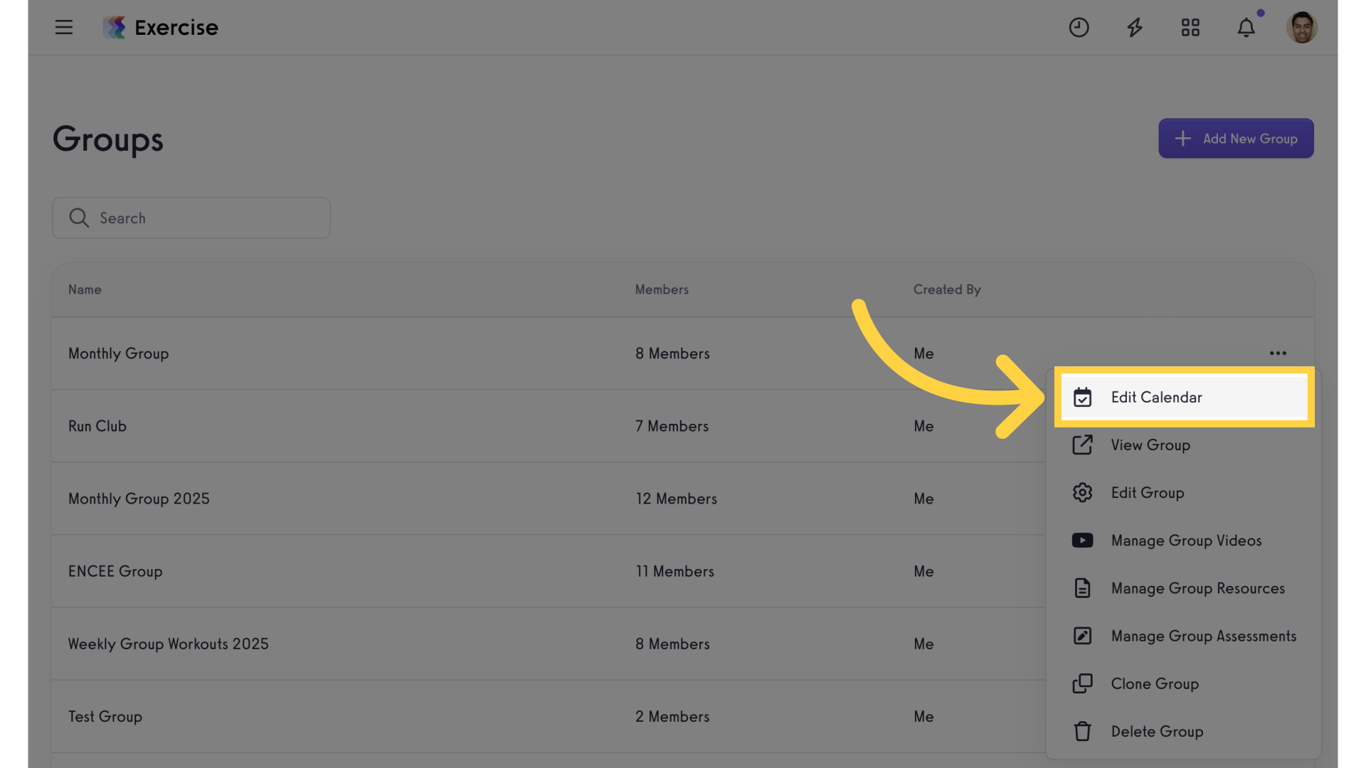Click the lightning bolt quick actions icon

[x=1134, y=27]
